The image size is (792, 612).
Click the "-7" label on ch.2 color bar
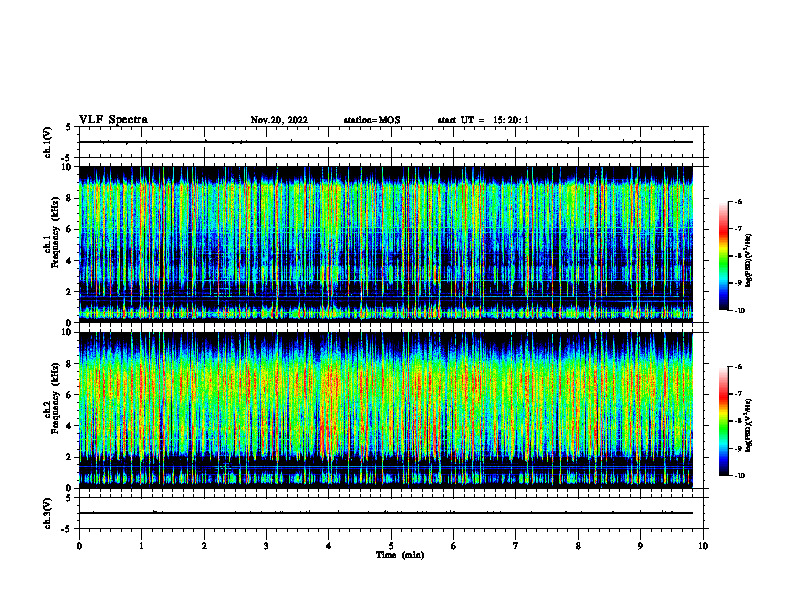[x=738, y=394]
